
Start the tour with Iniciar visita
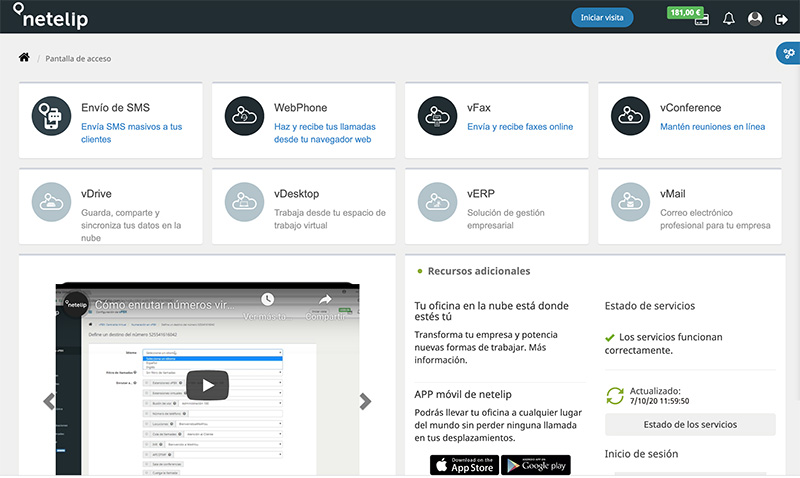(x=602, y=17)
